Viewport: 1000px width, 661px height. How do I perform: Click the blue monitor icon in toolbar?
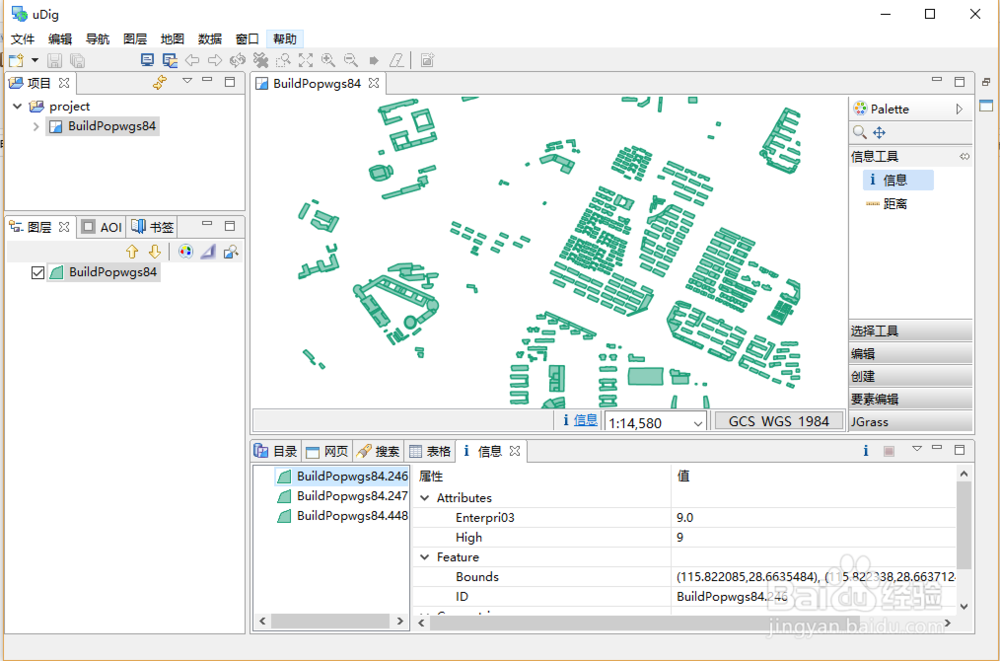[147, 60]
